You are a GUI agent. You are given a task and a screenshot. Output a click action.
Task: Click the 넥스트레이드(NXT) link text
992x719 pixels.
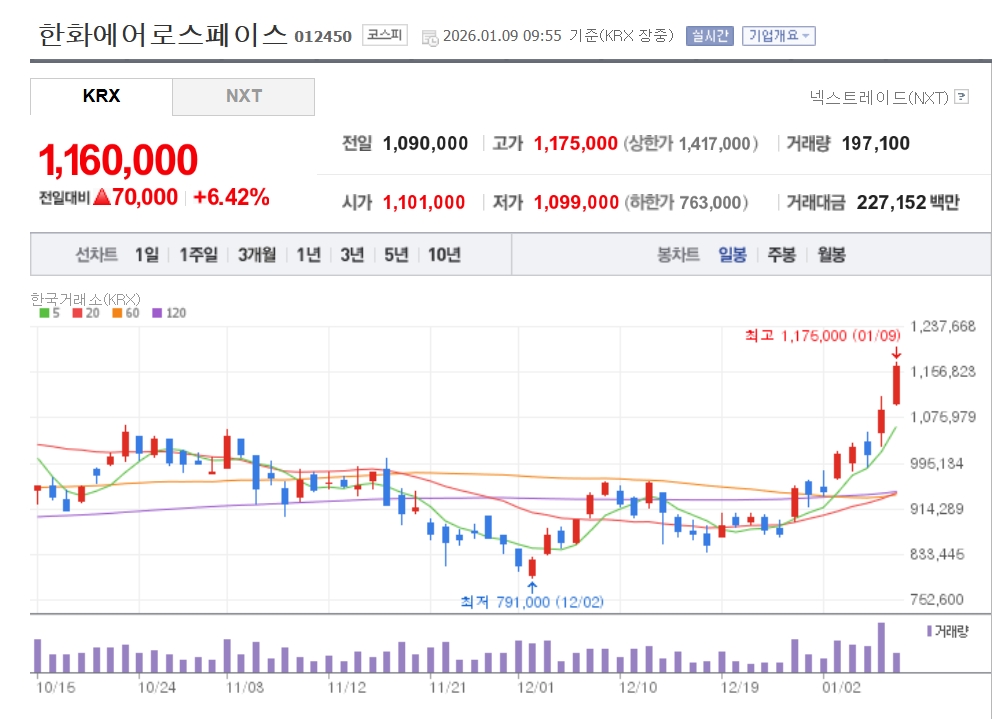(x=879, y=97)
